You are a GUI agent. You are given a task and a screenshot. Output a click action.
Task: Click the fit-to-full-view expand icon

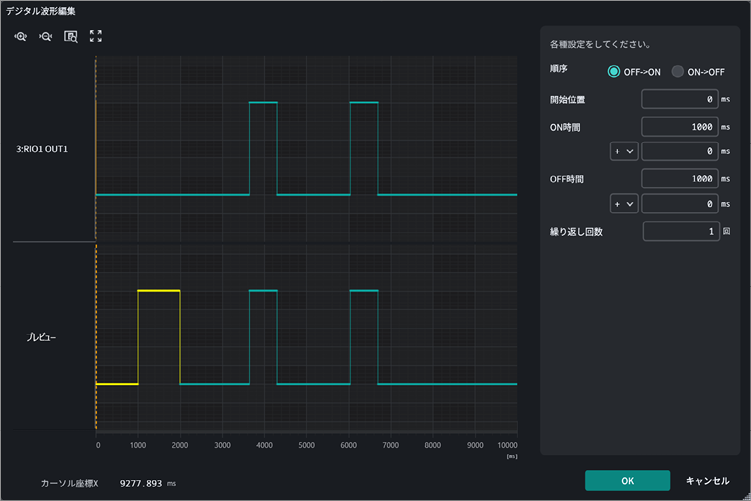click(x=96, y=36)
